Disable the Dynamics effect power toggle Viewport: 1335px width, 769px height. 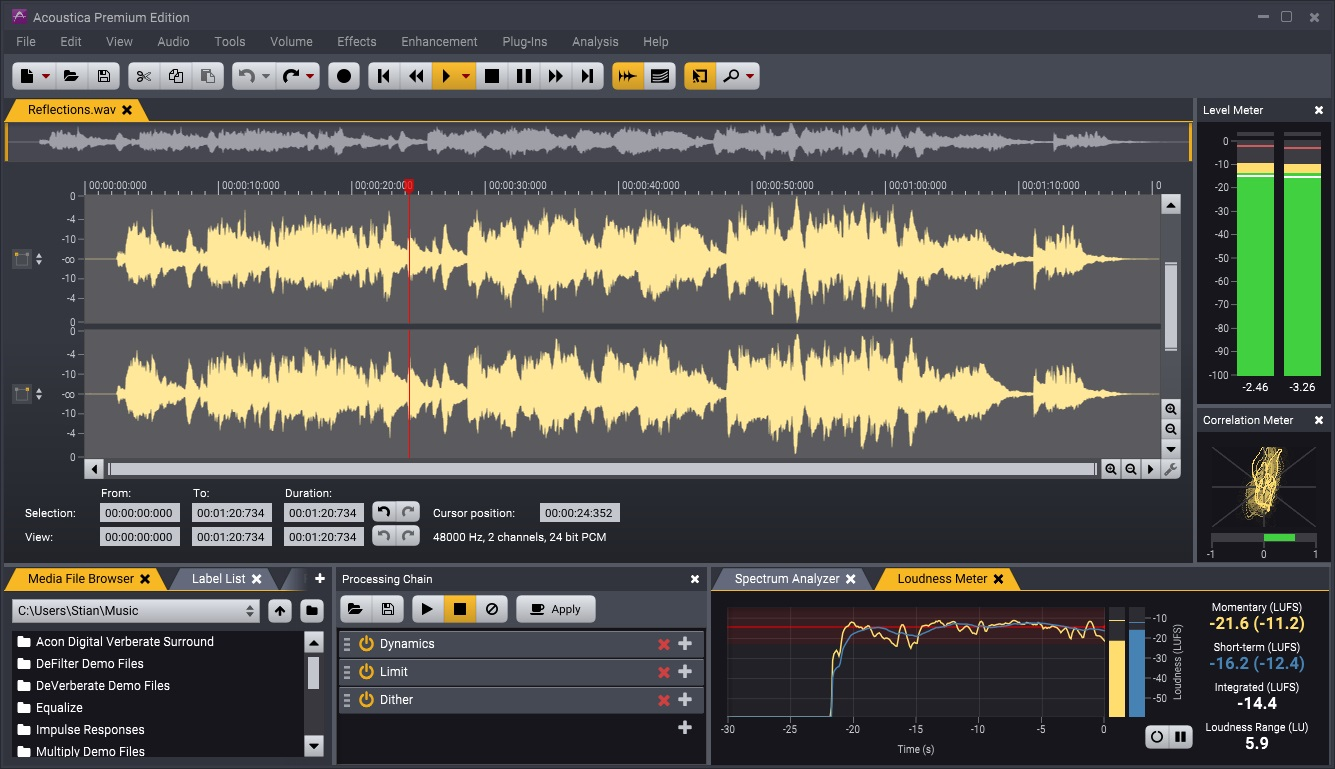pos(365,644)
